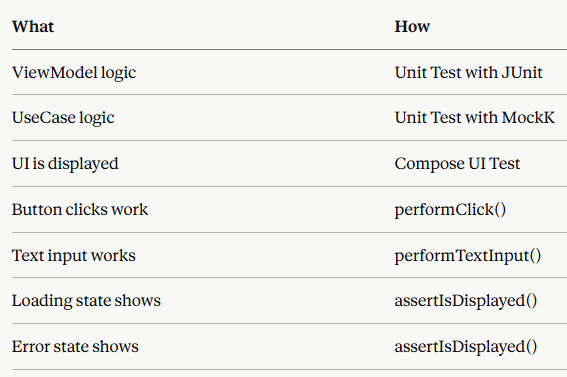The image size is (567, 377).
Task: Select the "UI is displayed" cell
Action: click(65, 164)
